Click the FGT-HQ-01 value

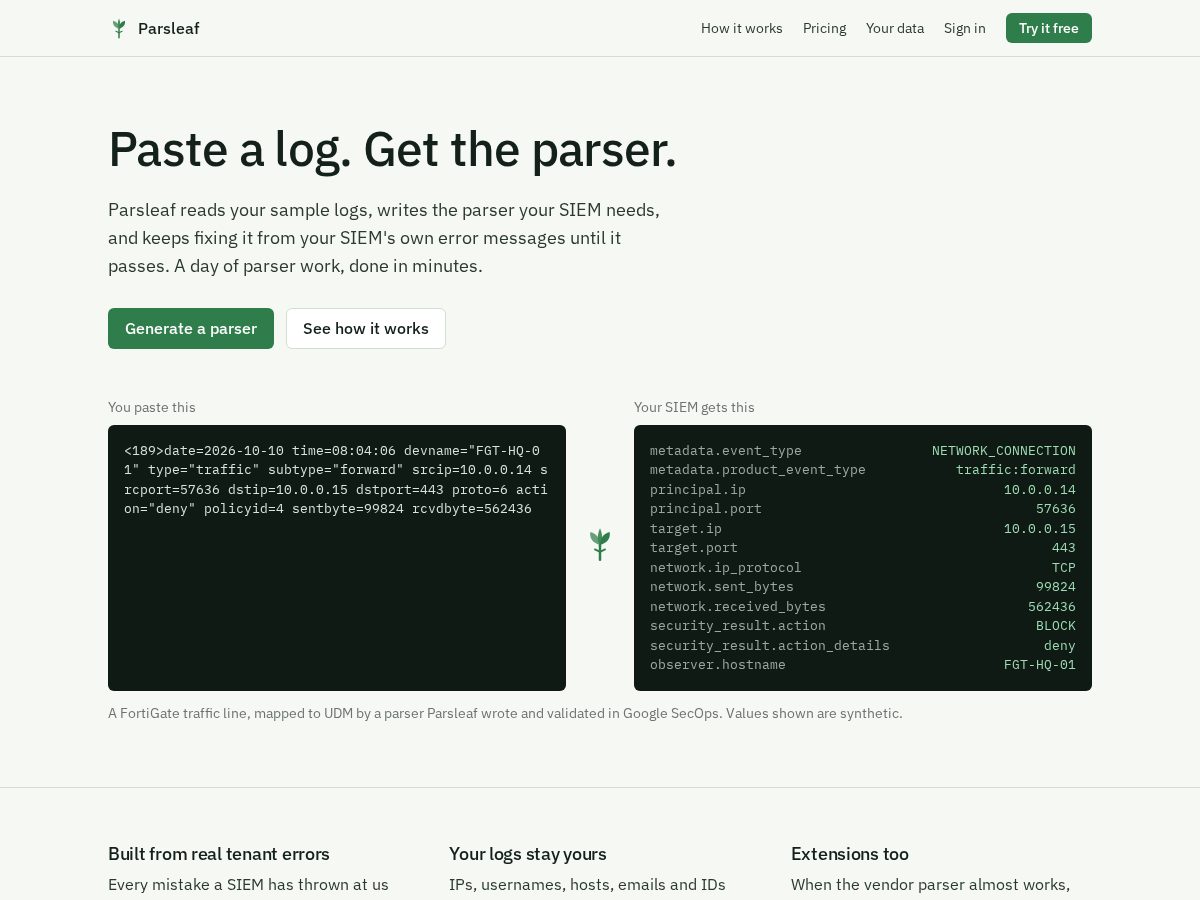pos(1040,665)
